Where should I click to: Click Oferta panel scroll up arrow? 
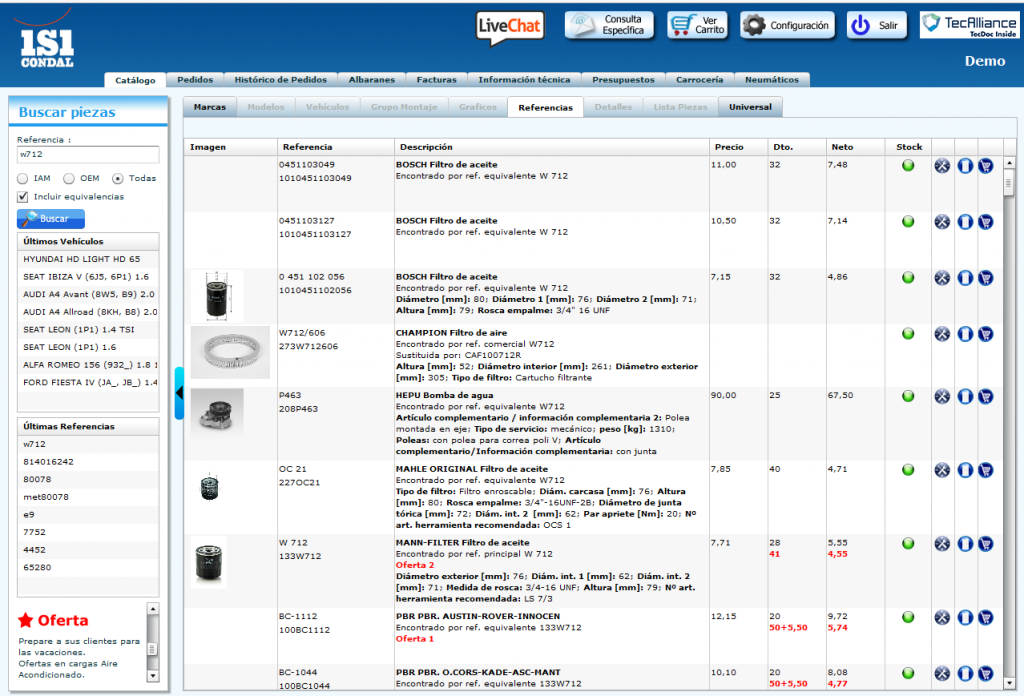tap(153, 609)
